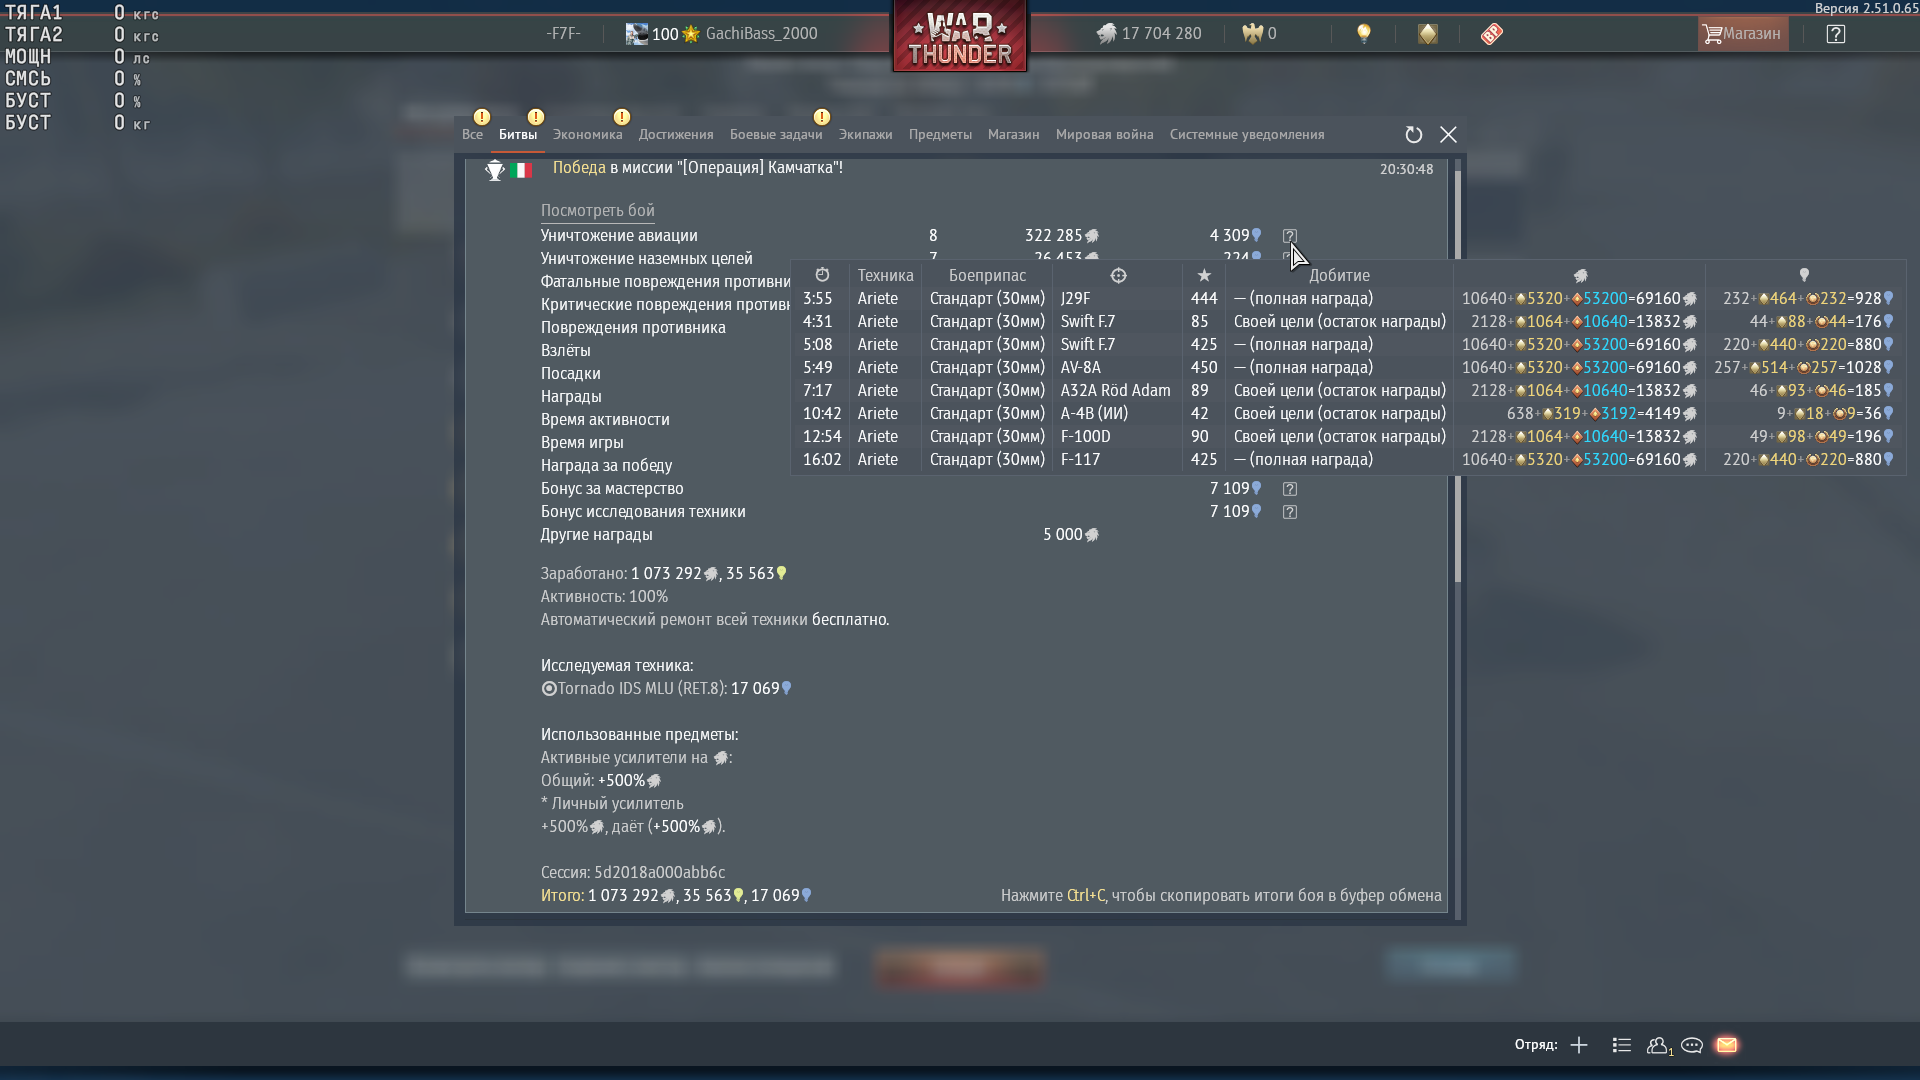Open chat speech bubble icon
Image resolution: width=1920 pixels, height=1080 pixels.
[x=1692, y=1045]
